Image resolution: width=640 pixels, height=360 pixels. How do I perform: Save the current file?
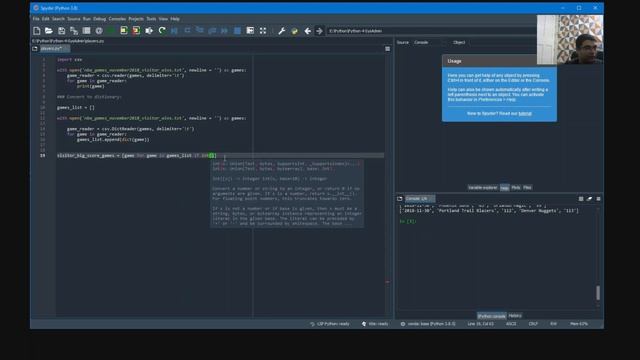[x=62, y=31]
